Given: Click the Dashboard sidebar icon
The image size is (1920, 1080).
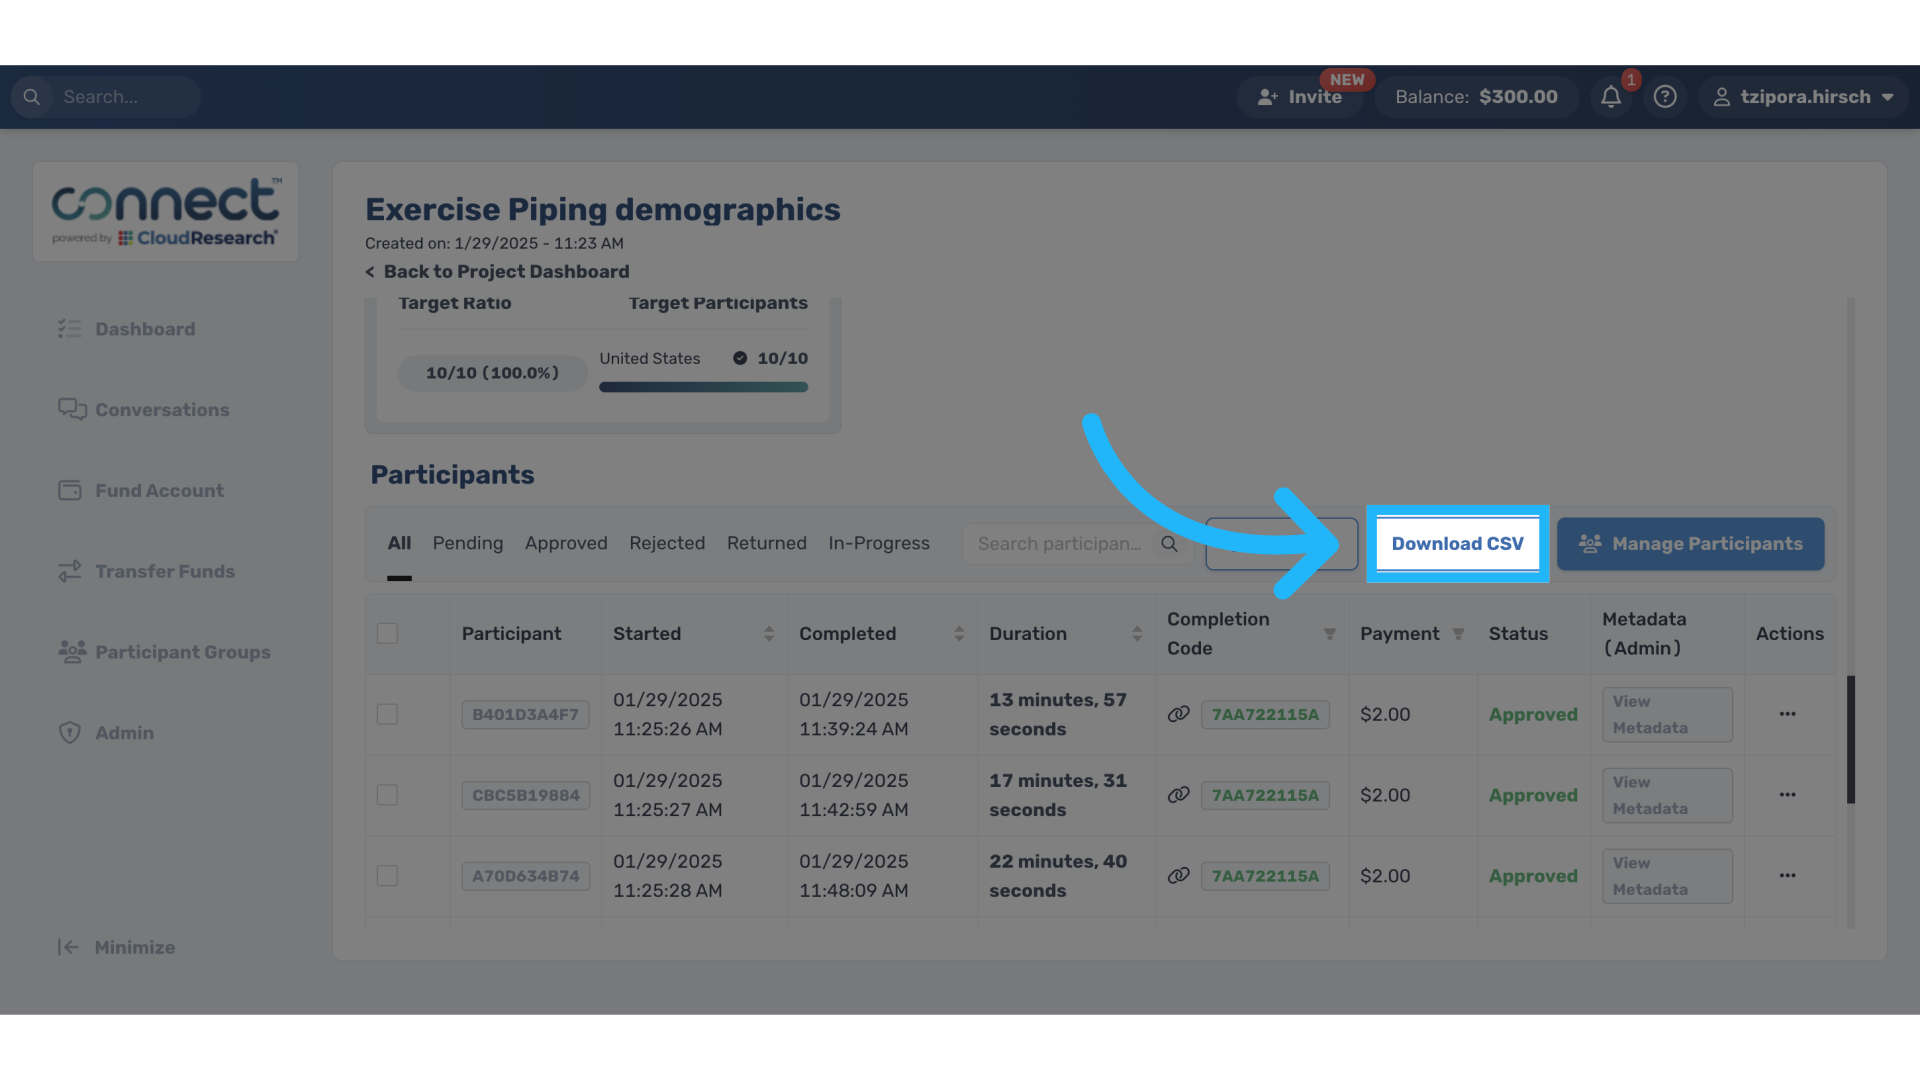Looking at the screenshot, I should tap(70, 329).
